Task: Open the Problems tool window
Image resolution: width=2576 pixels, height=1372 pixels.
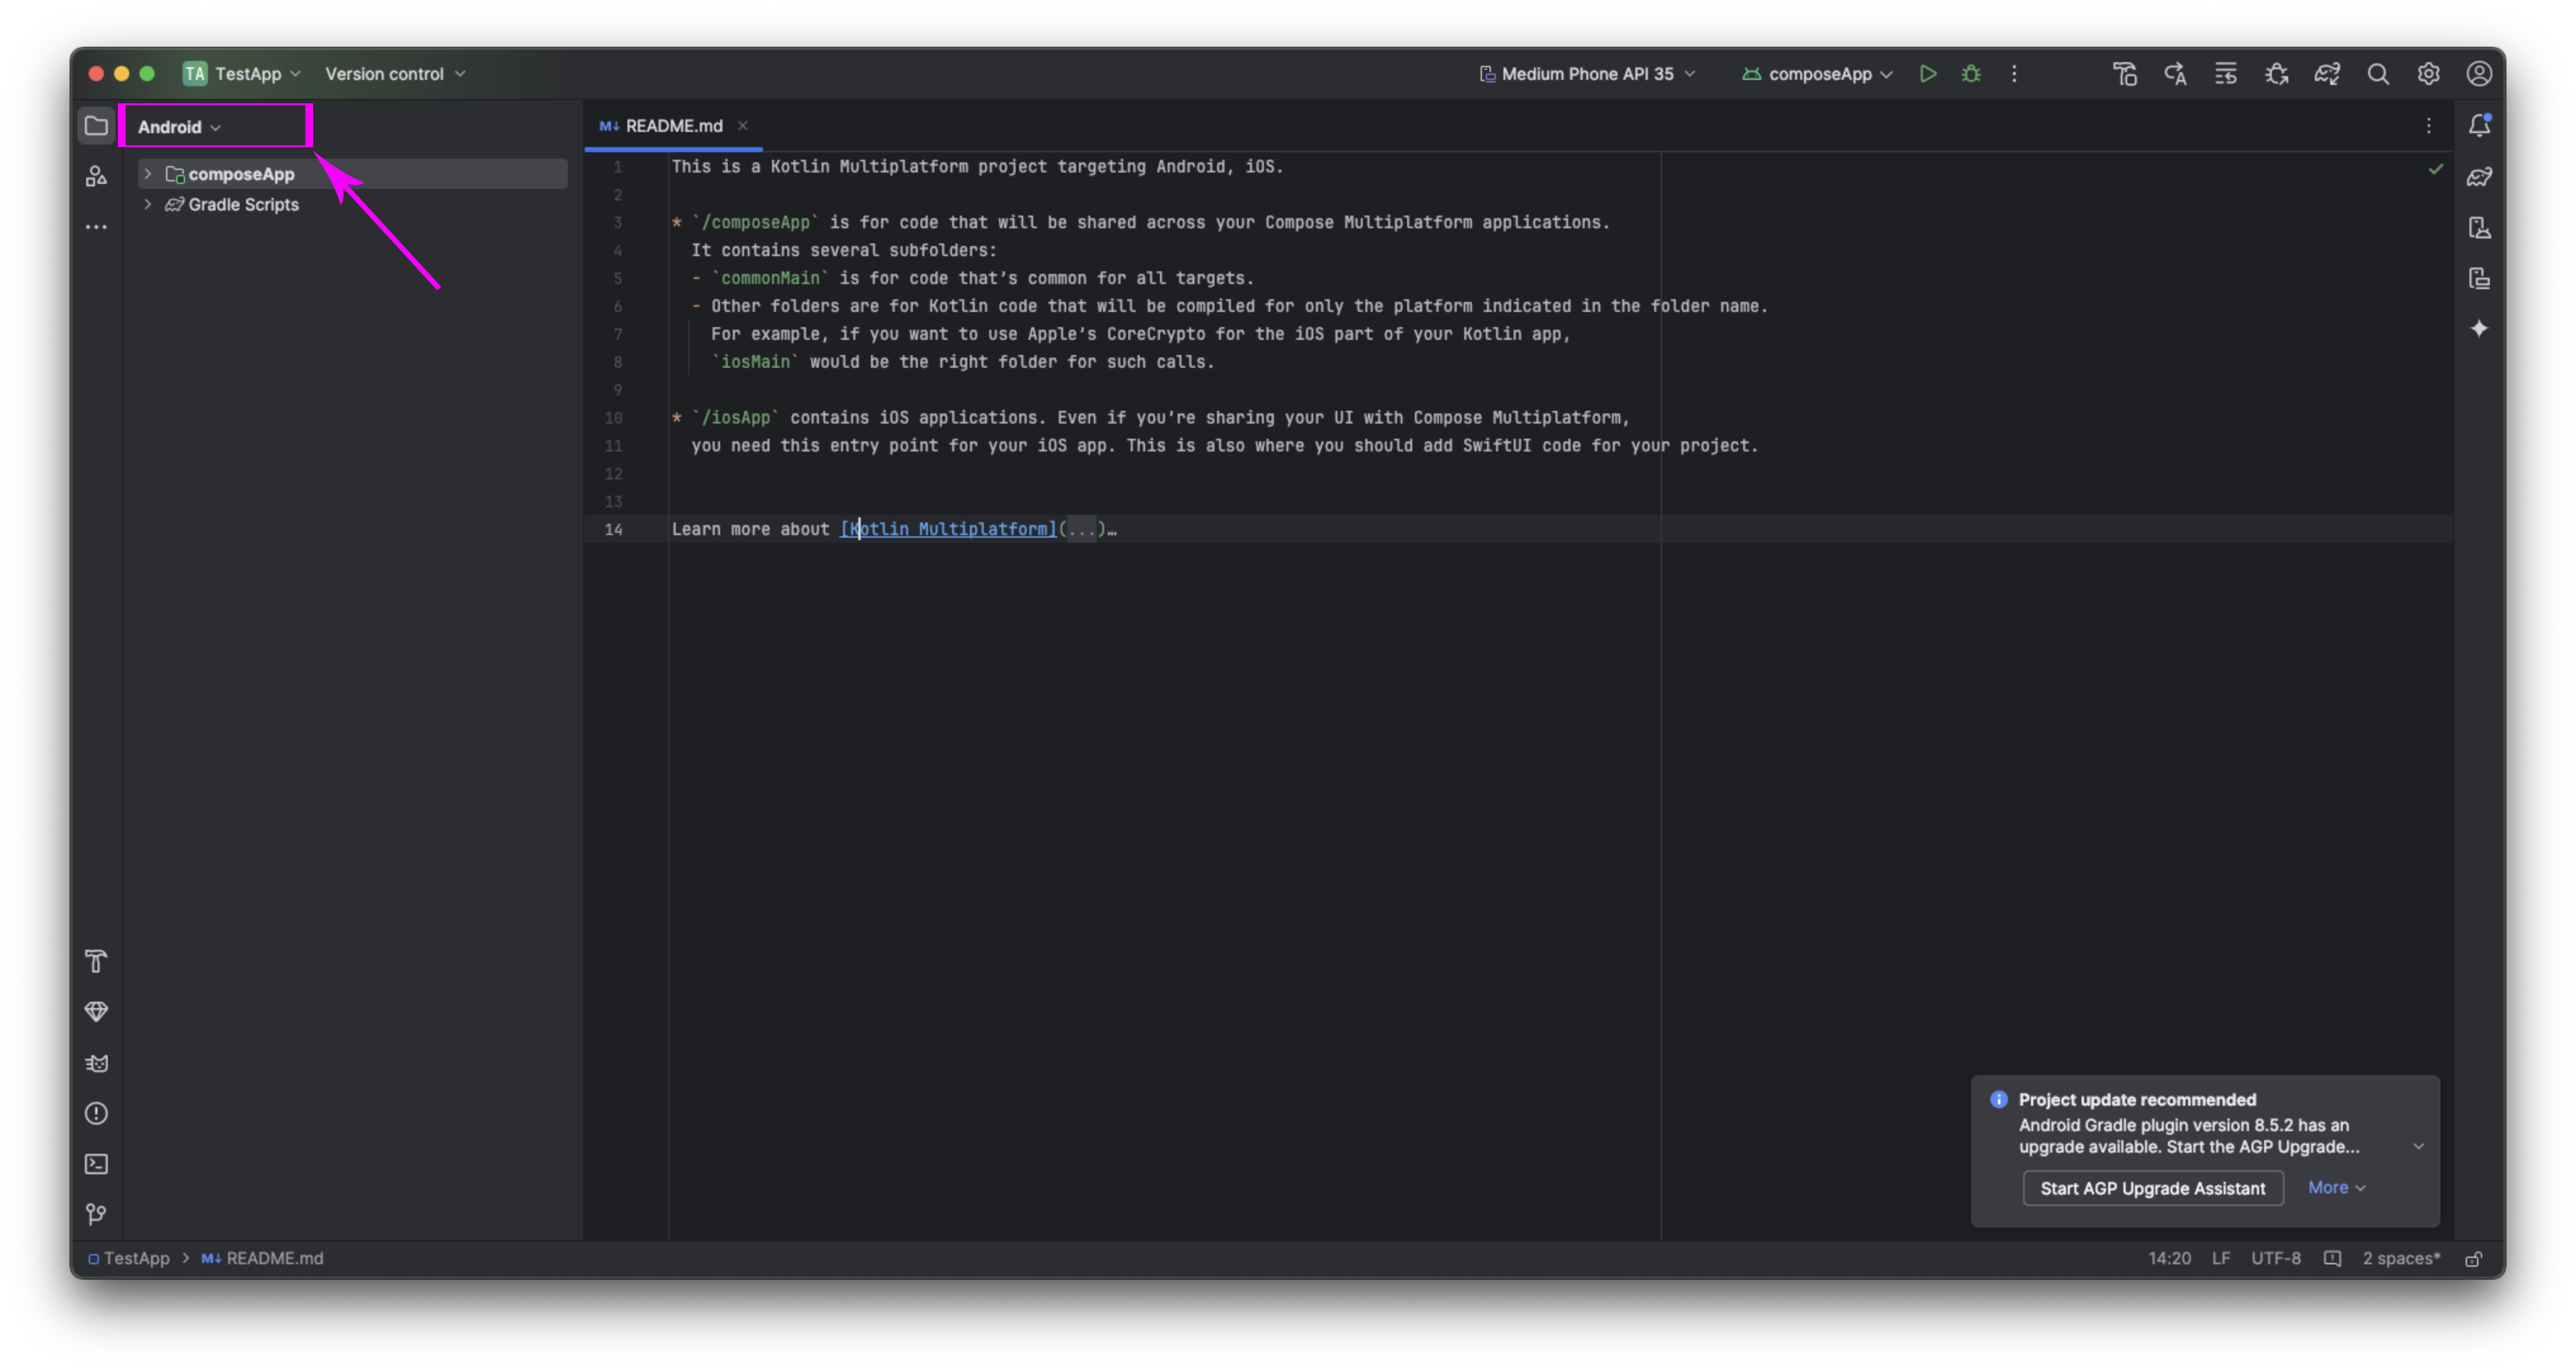Action: pyautogui.click(x=96, y=1113)
